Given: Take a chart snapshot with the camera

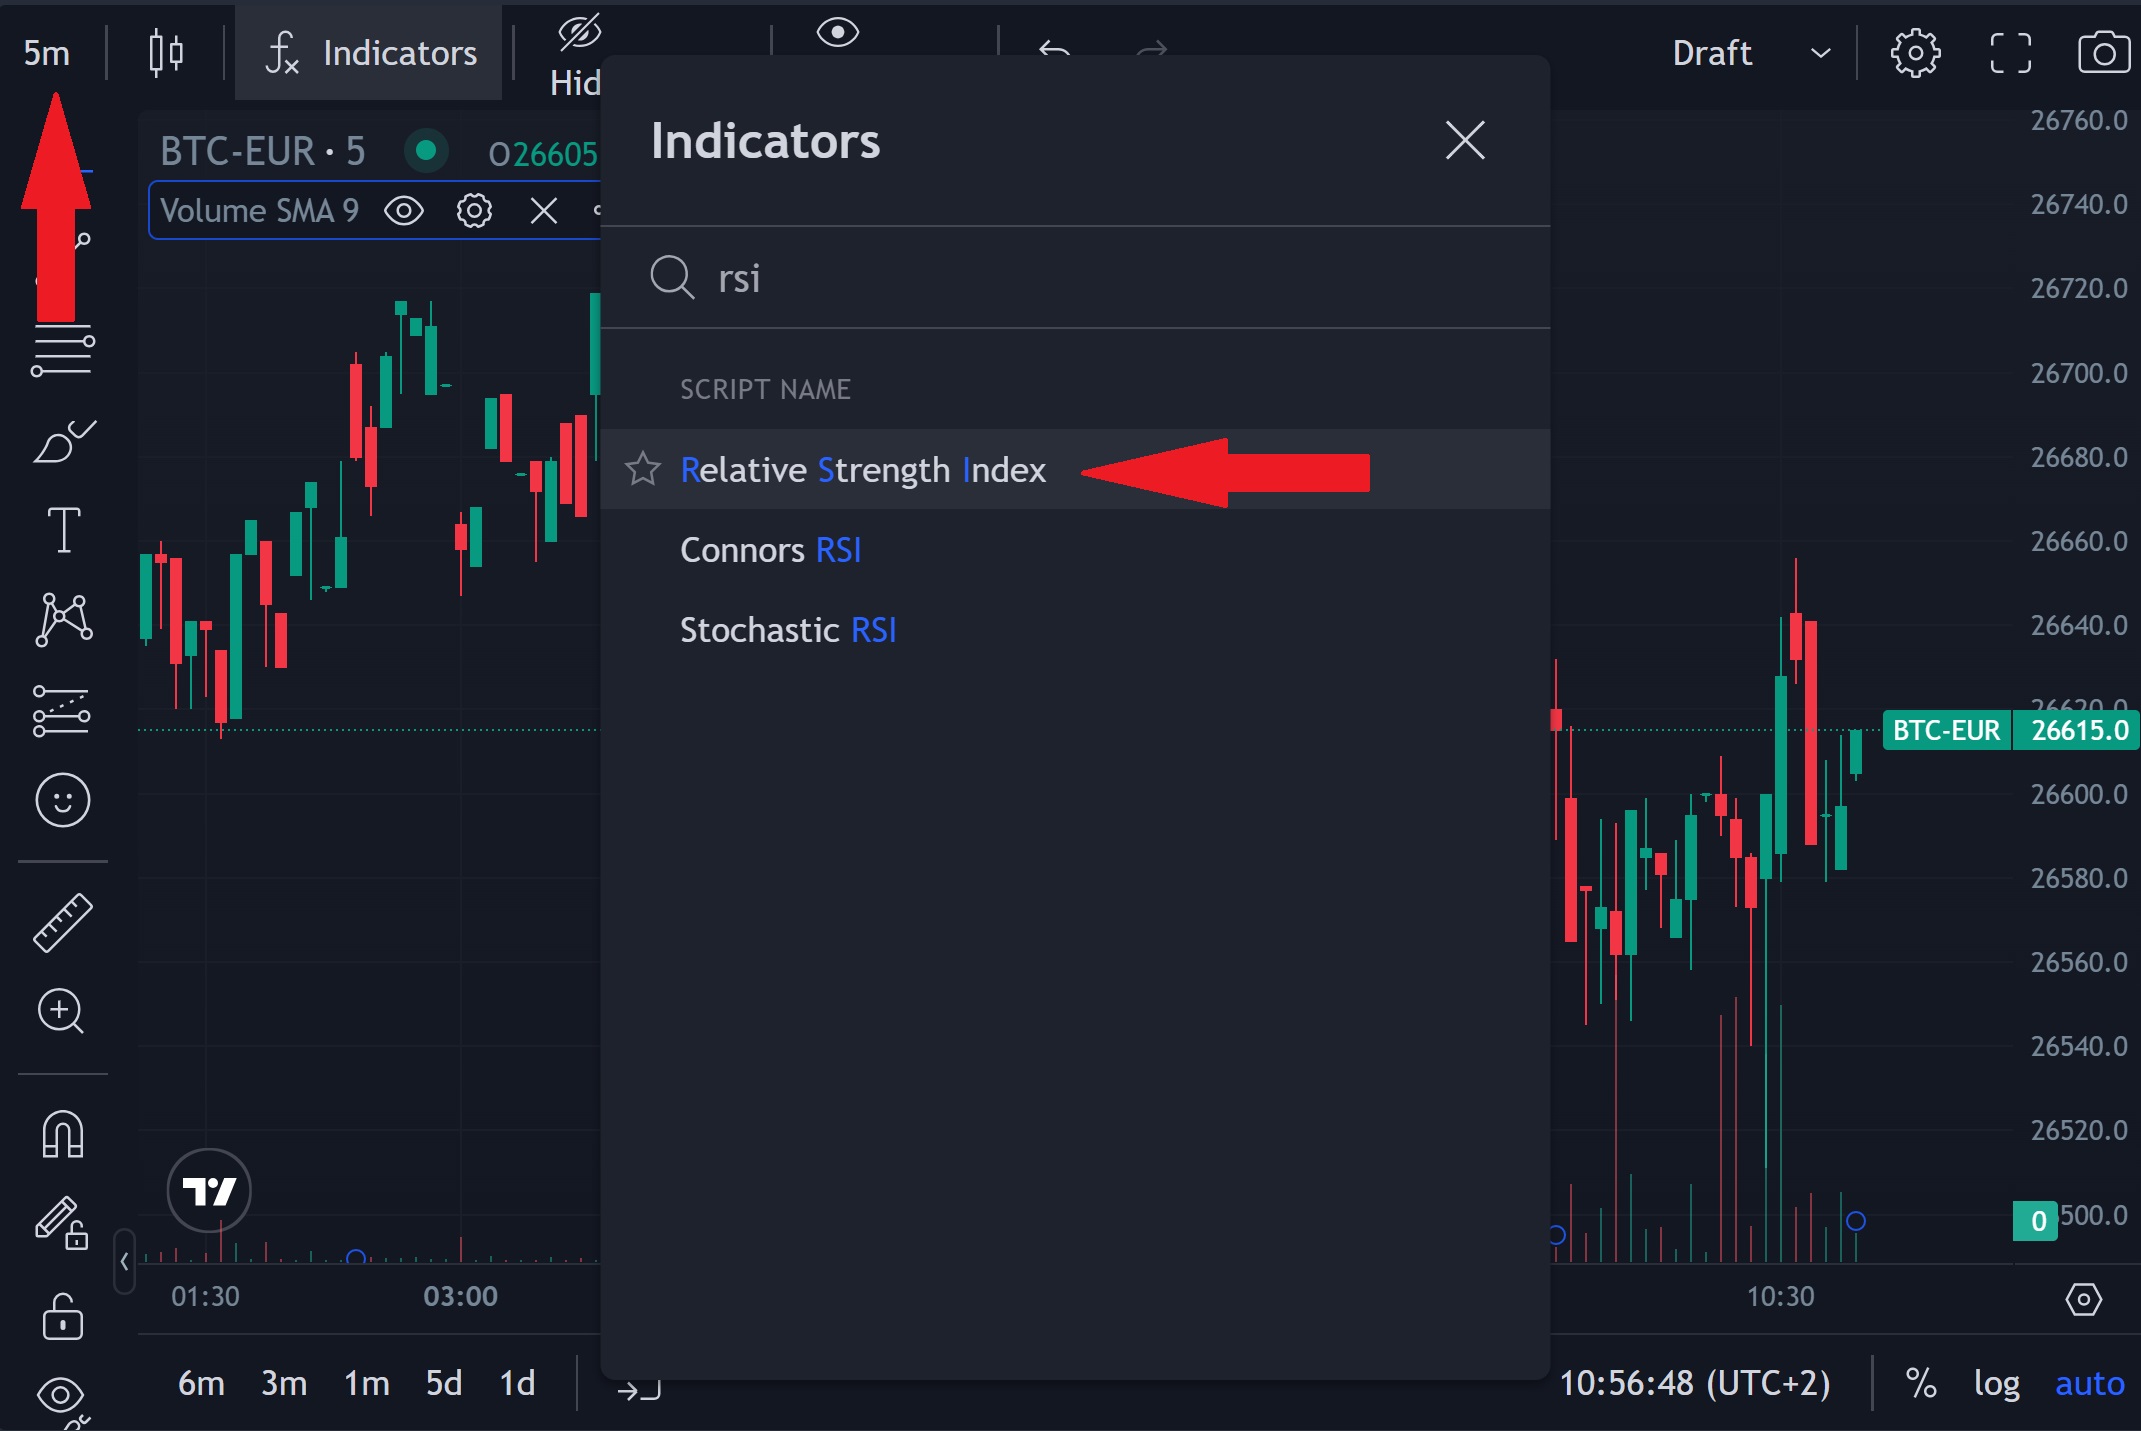Looking at the screenshot, I should click(2102, 53).
